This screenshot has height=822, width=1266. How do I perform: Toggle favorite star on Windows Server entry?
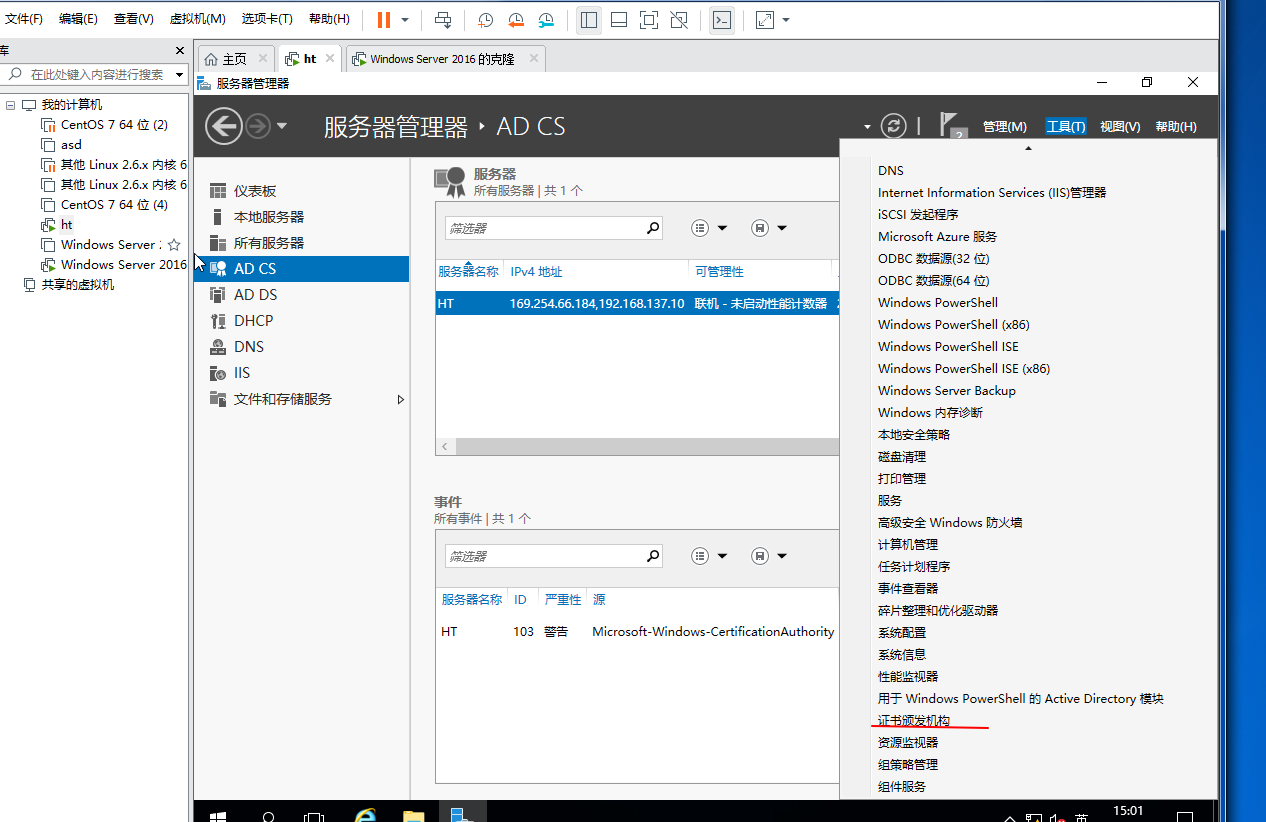(174, 245)
